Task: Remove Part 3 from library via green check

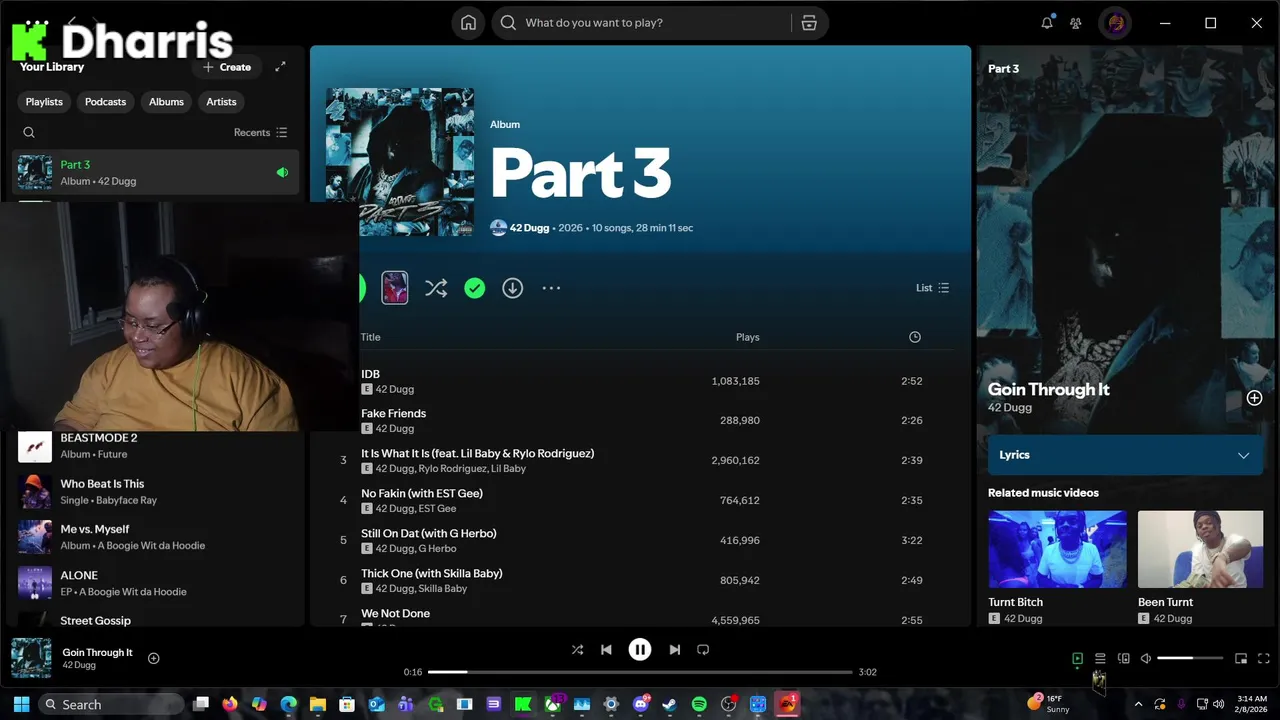Action: pos(475,288)
